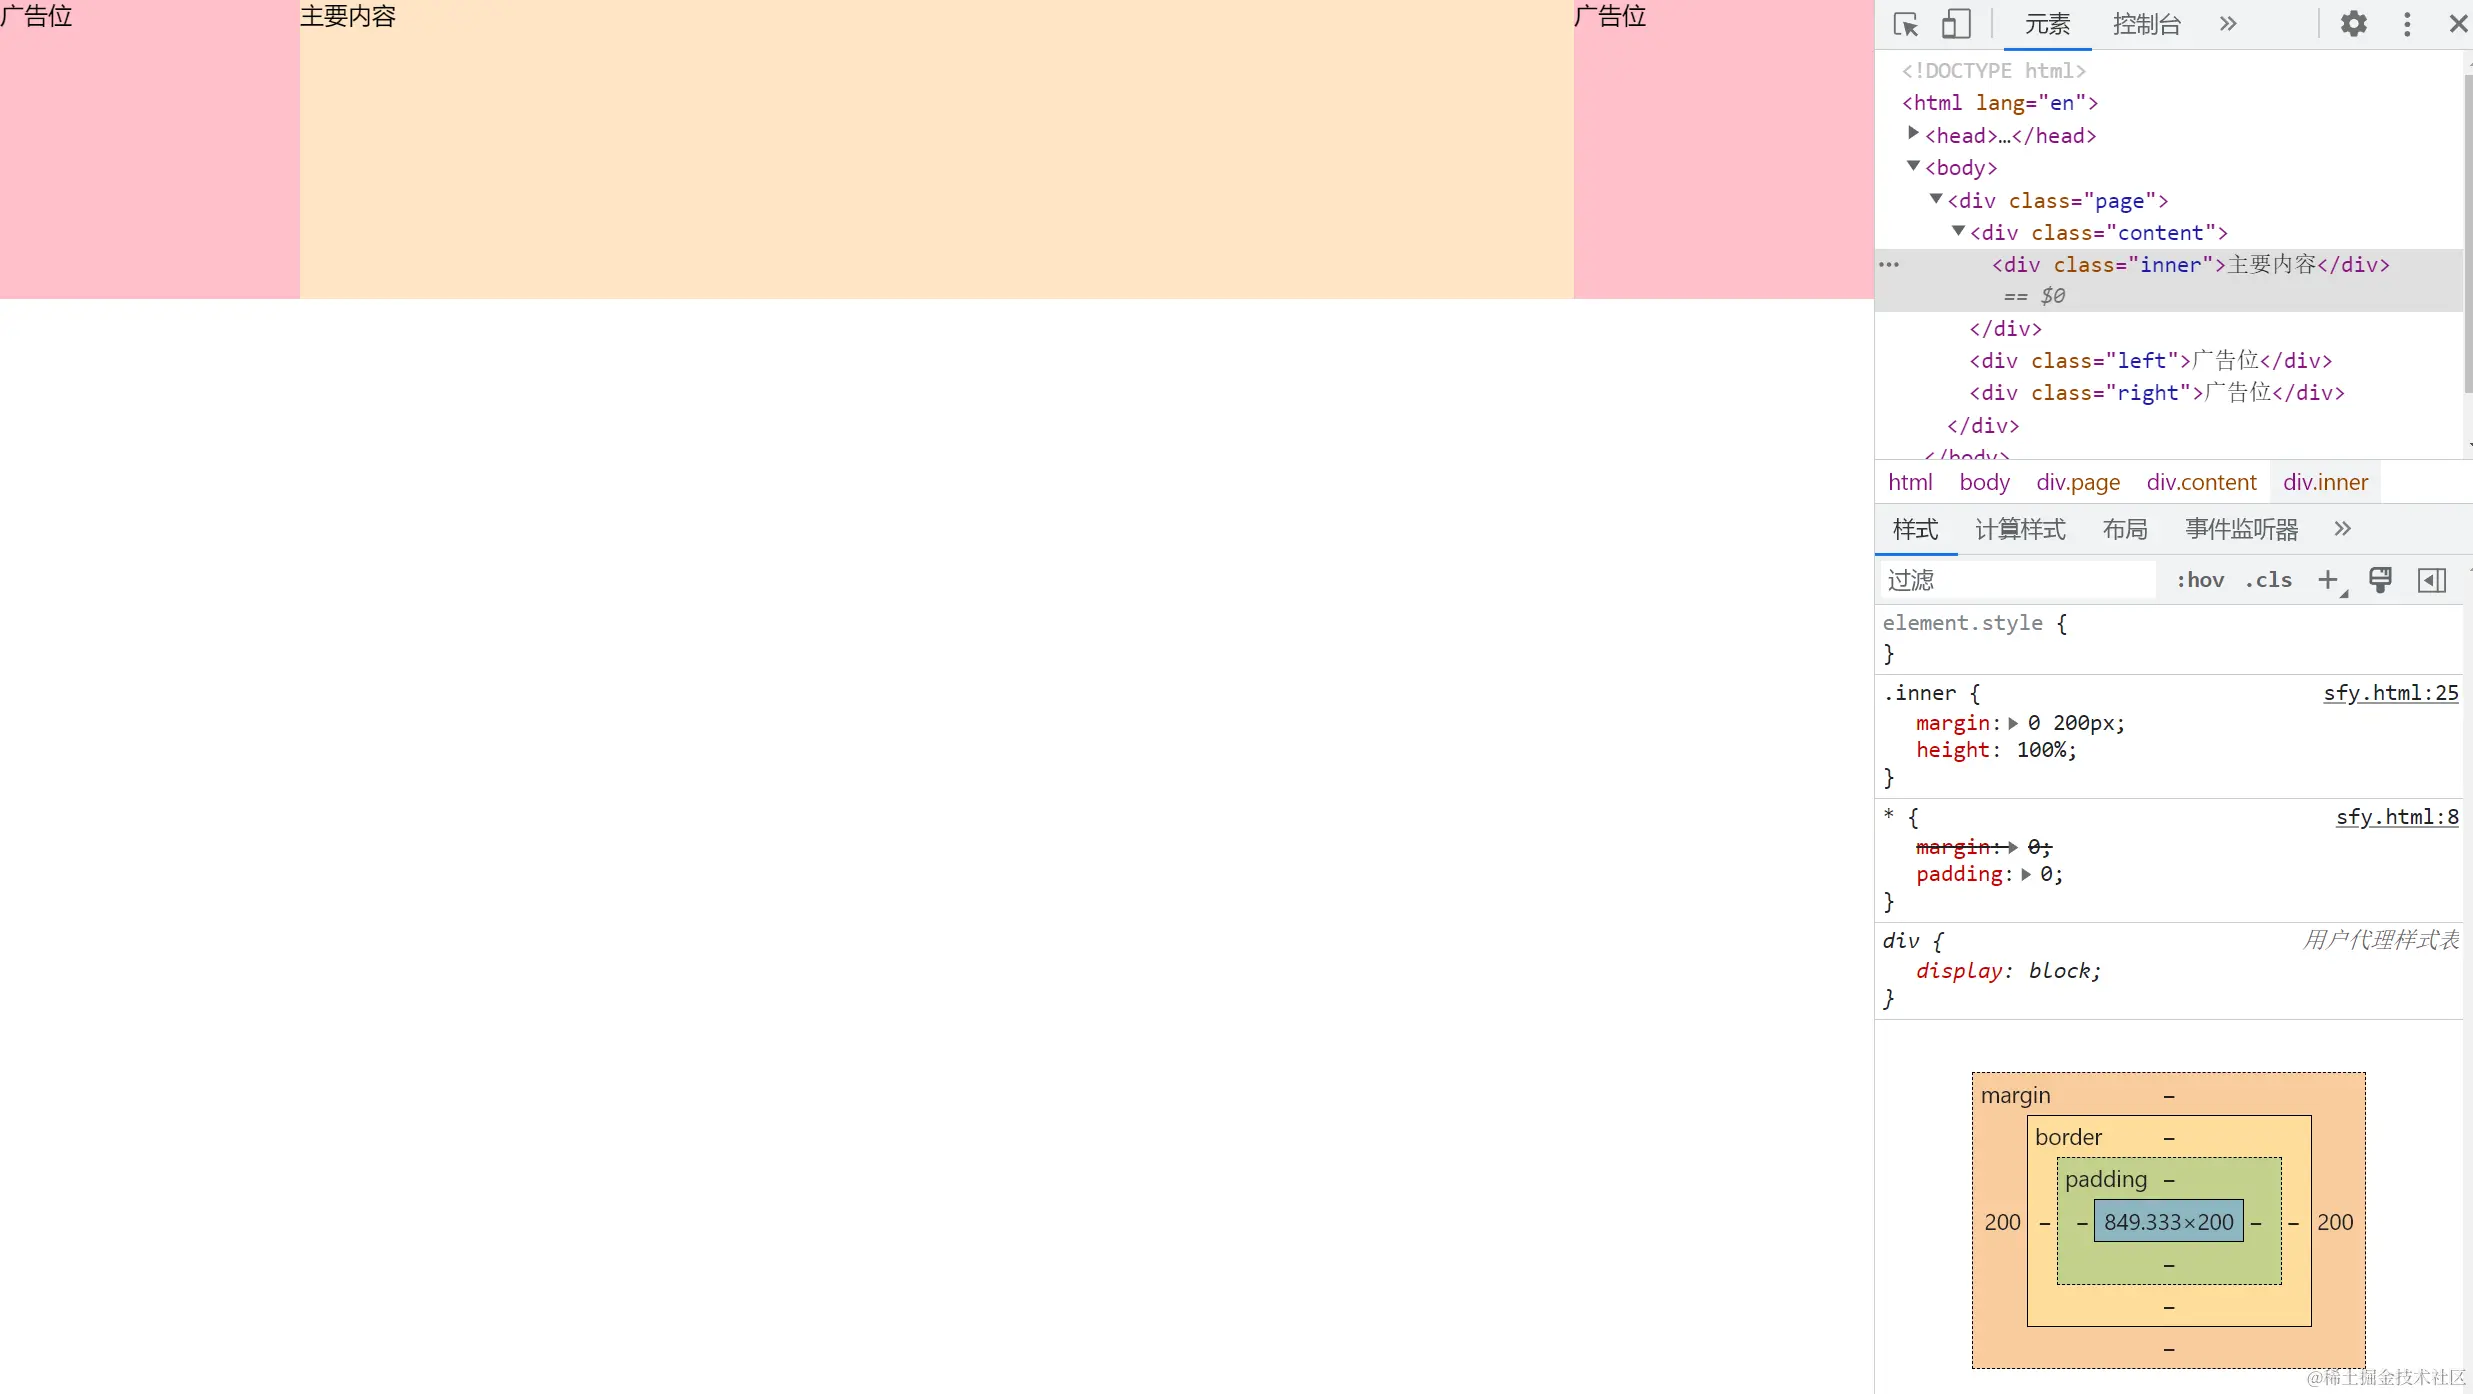Open the DevTools three-dot menu
The width and height of the screenshot is (2473, 1394).
[2407, 24]
